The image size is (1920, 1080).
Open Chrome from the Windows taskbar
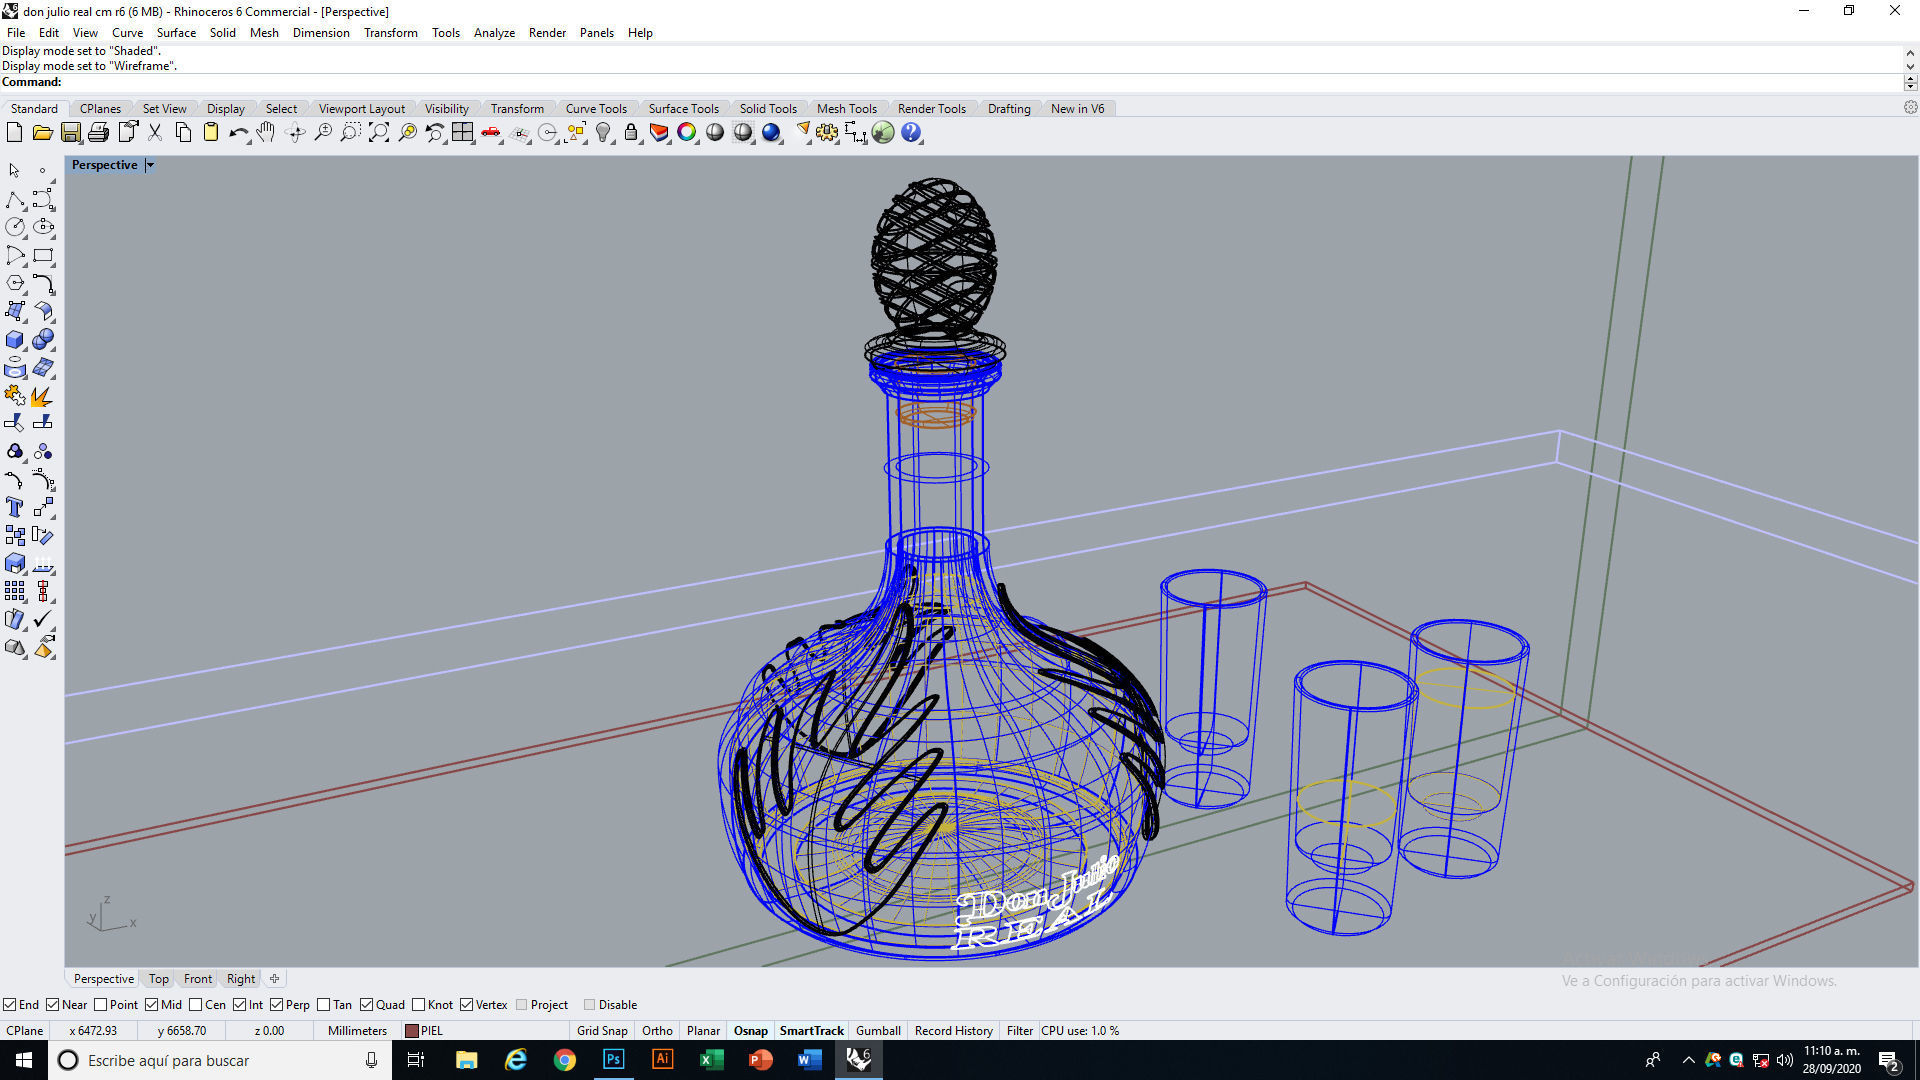[564, 1060]
